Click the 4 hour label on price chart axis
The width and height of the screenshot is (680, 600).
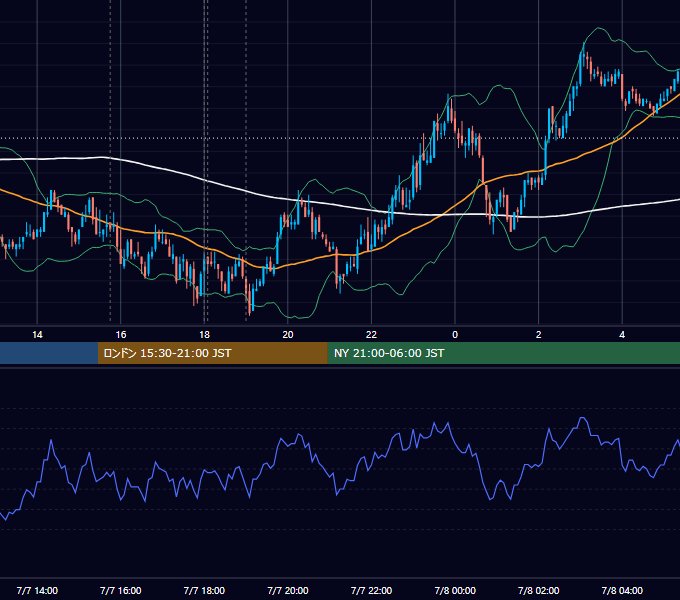[x=622, y=335]
